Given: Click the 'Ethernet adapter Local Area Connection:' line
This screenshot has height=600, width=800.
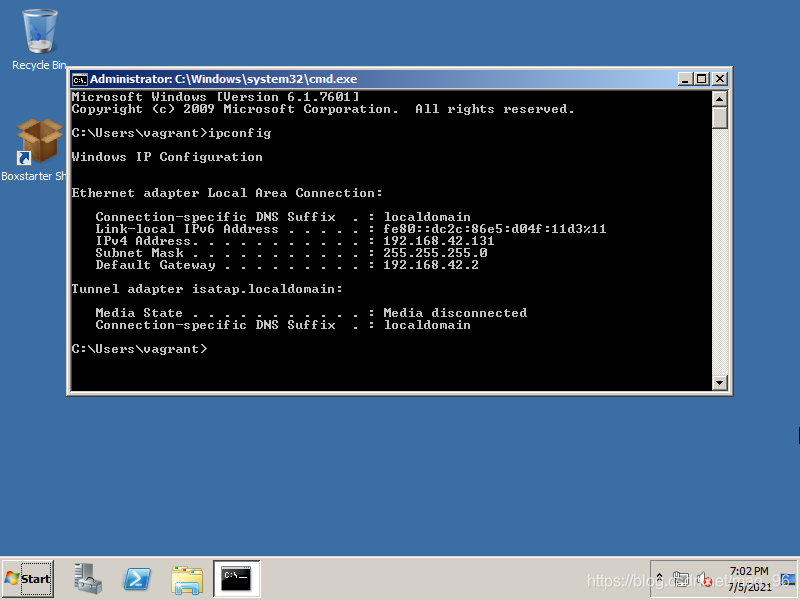Looking at the screenshot, I should tap(227, 193).
